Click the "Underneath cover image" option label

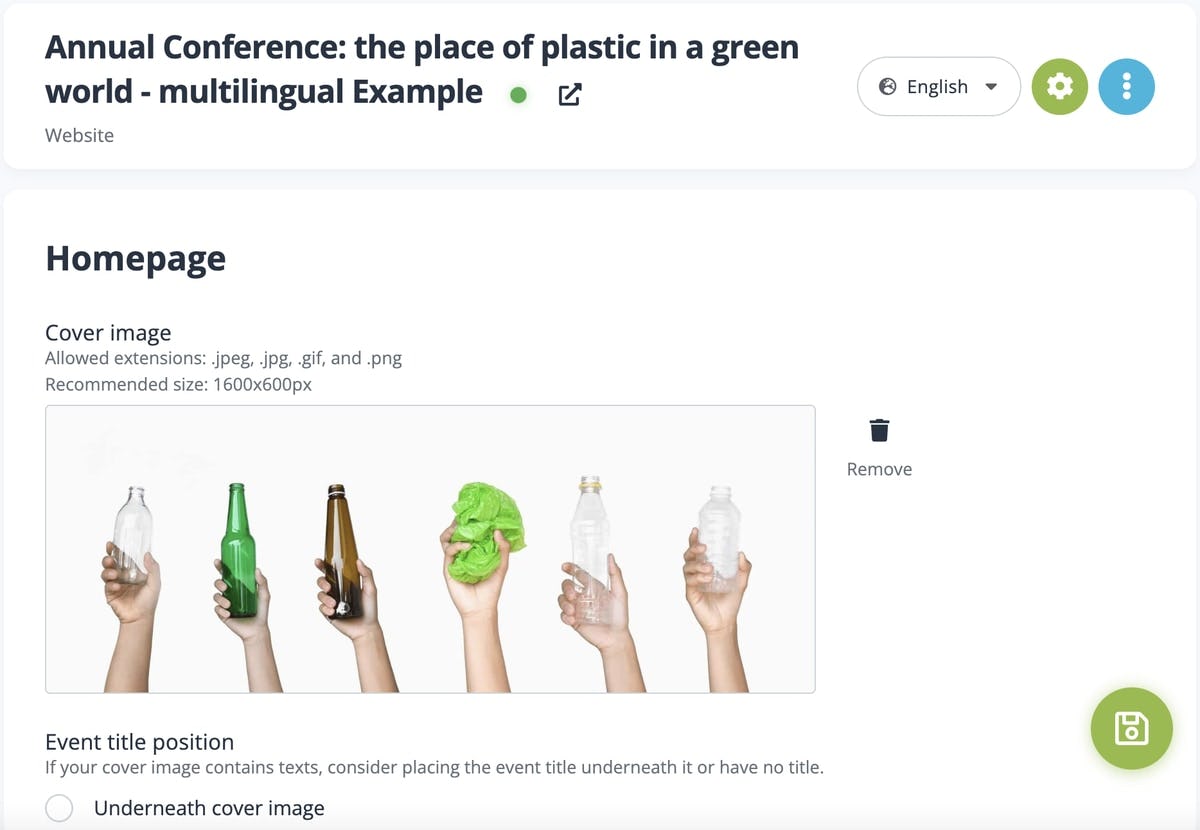click(x=209, y=808)
